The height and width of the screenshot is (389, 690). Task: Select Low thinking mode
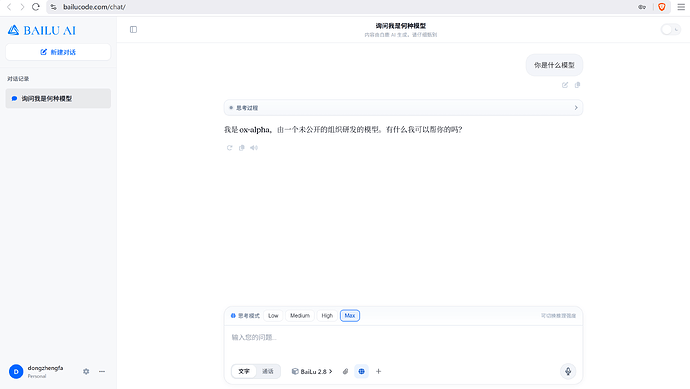click(x=273, y=316)
